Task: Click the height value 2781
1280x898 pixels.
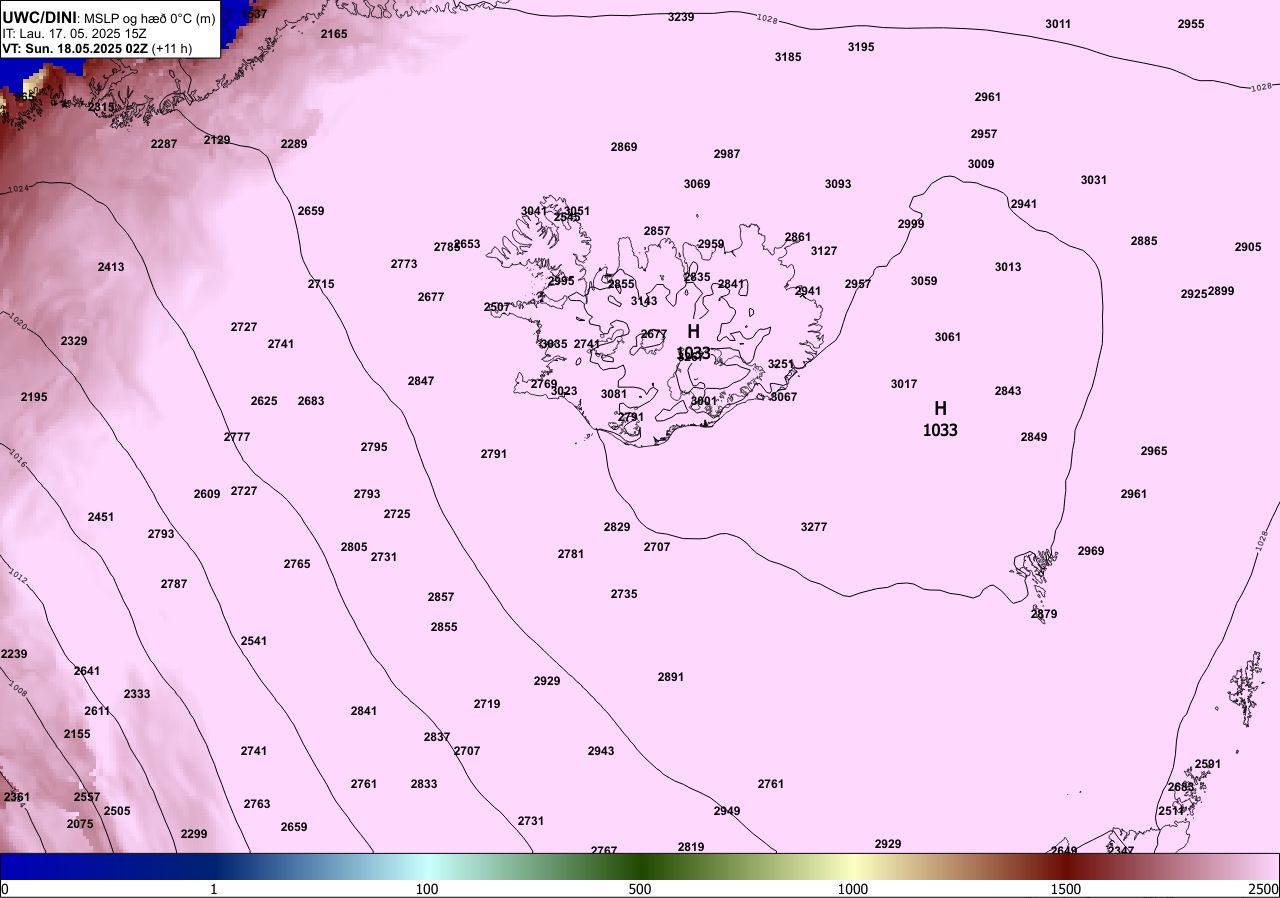Action: pyautogui.click(x=571, y=554)
